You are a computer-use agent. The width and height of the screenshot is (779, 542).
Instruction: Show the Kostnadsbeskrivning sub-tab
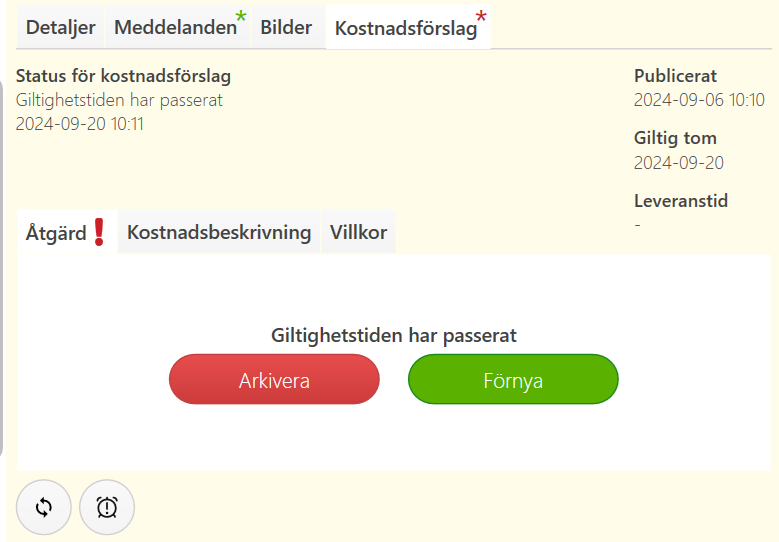point(219,232)
